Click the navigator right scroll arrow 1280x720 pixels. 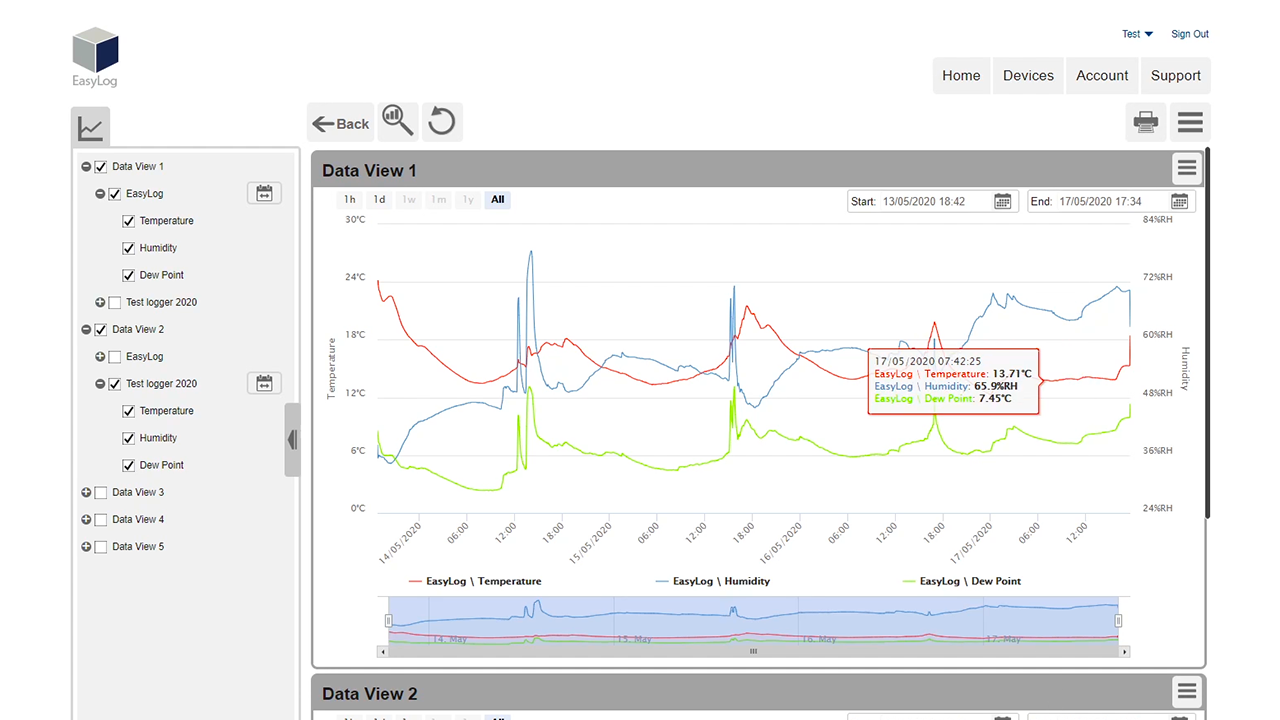tap(1125, 651)
